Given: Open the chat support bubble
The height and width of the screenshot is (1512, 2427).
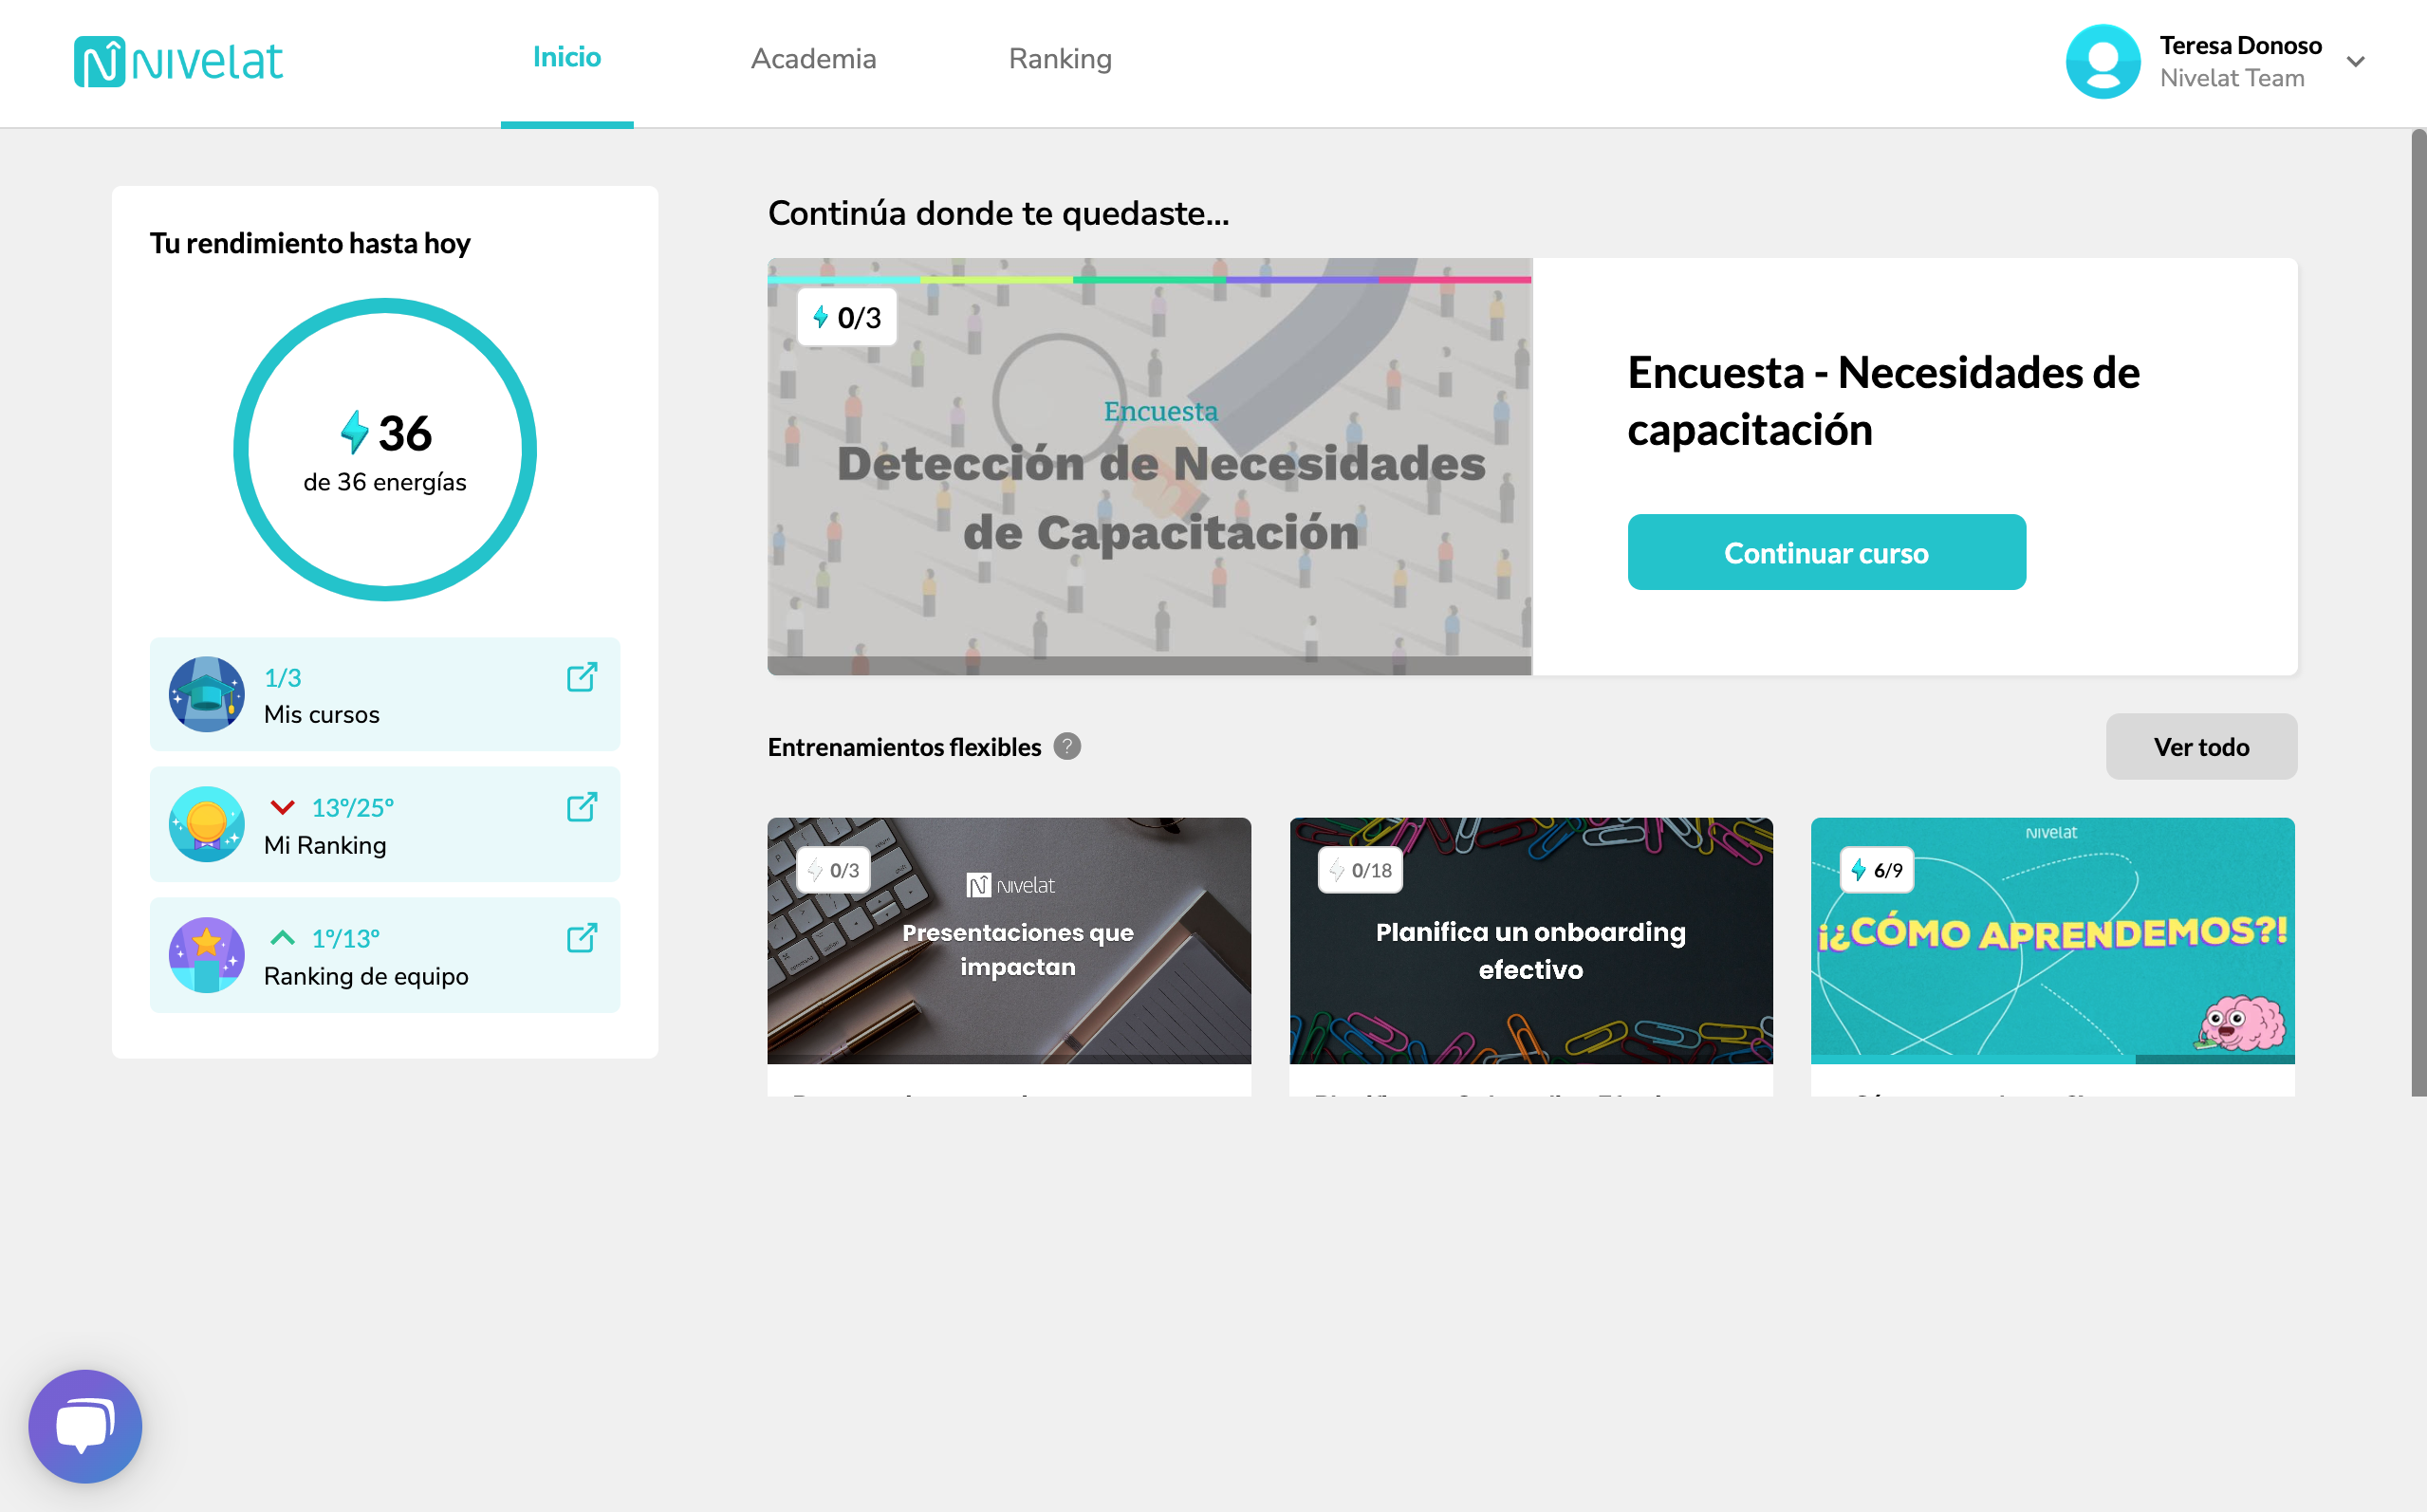Looking at the screenshot, I should pos(86,1425).
